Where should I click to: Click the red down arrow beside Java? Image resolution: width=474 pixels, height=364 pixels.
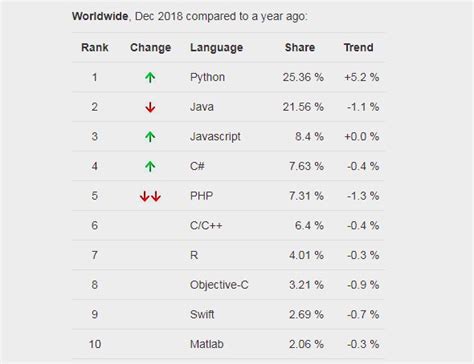point(150,107)
